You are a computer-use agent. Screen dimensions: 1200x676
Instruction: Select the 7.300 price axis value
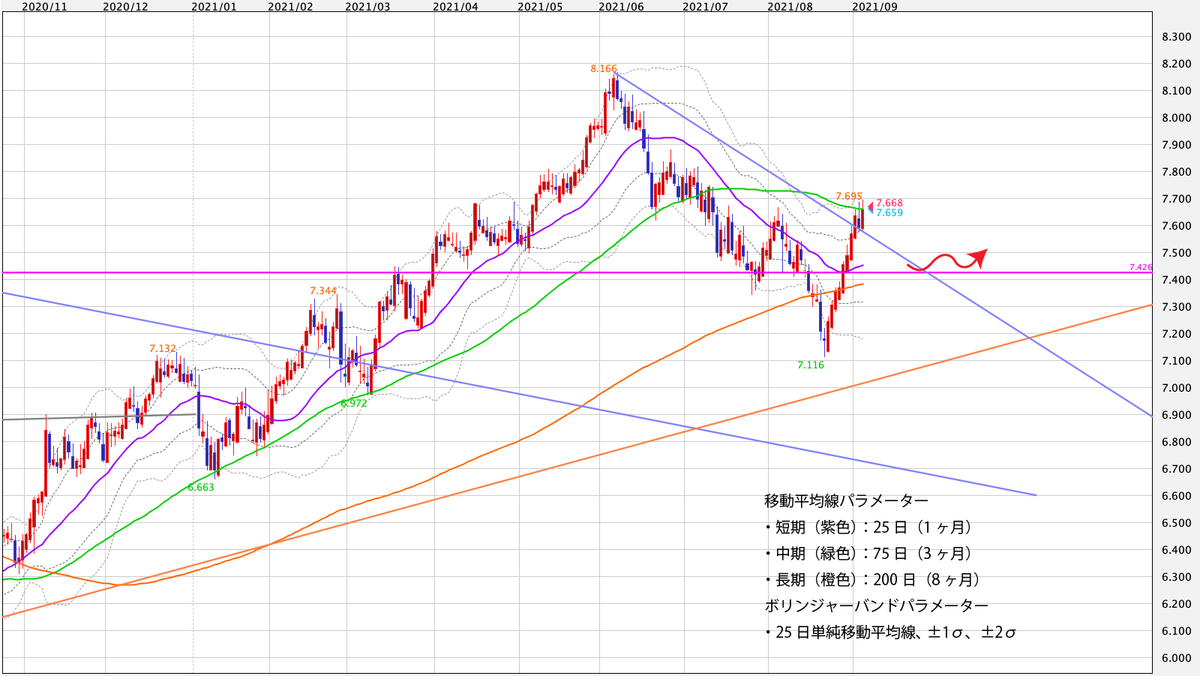pyautogui.click(x=1176, y=307)
